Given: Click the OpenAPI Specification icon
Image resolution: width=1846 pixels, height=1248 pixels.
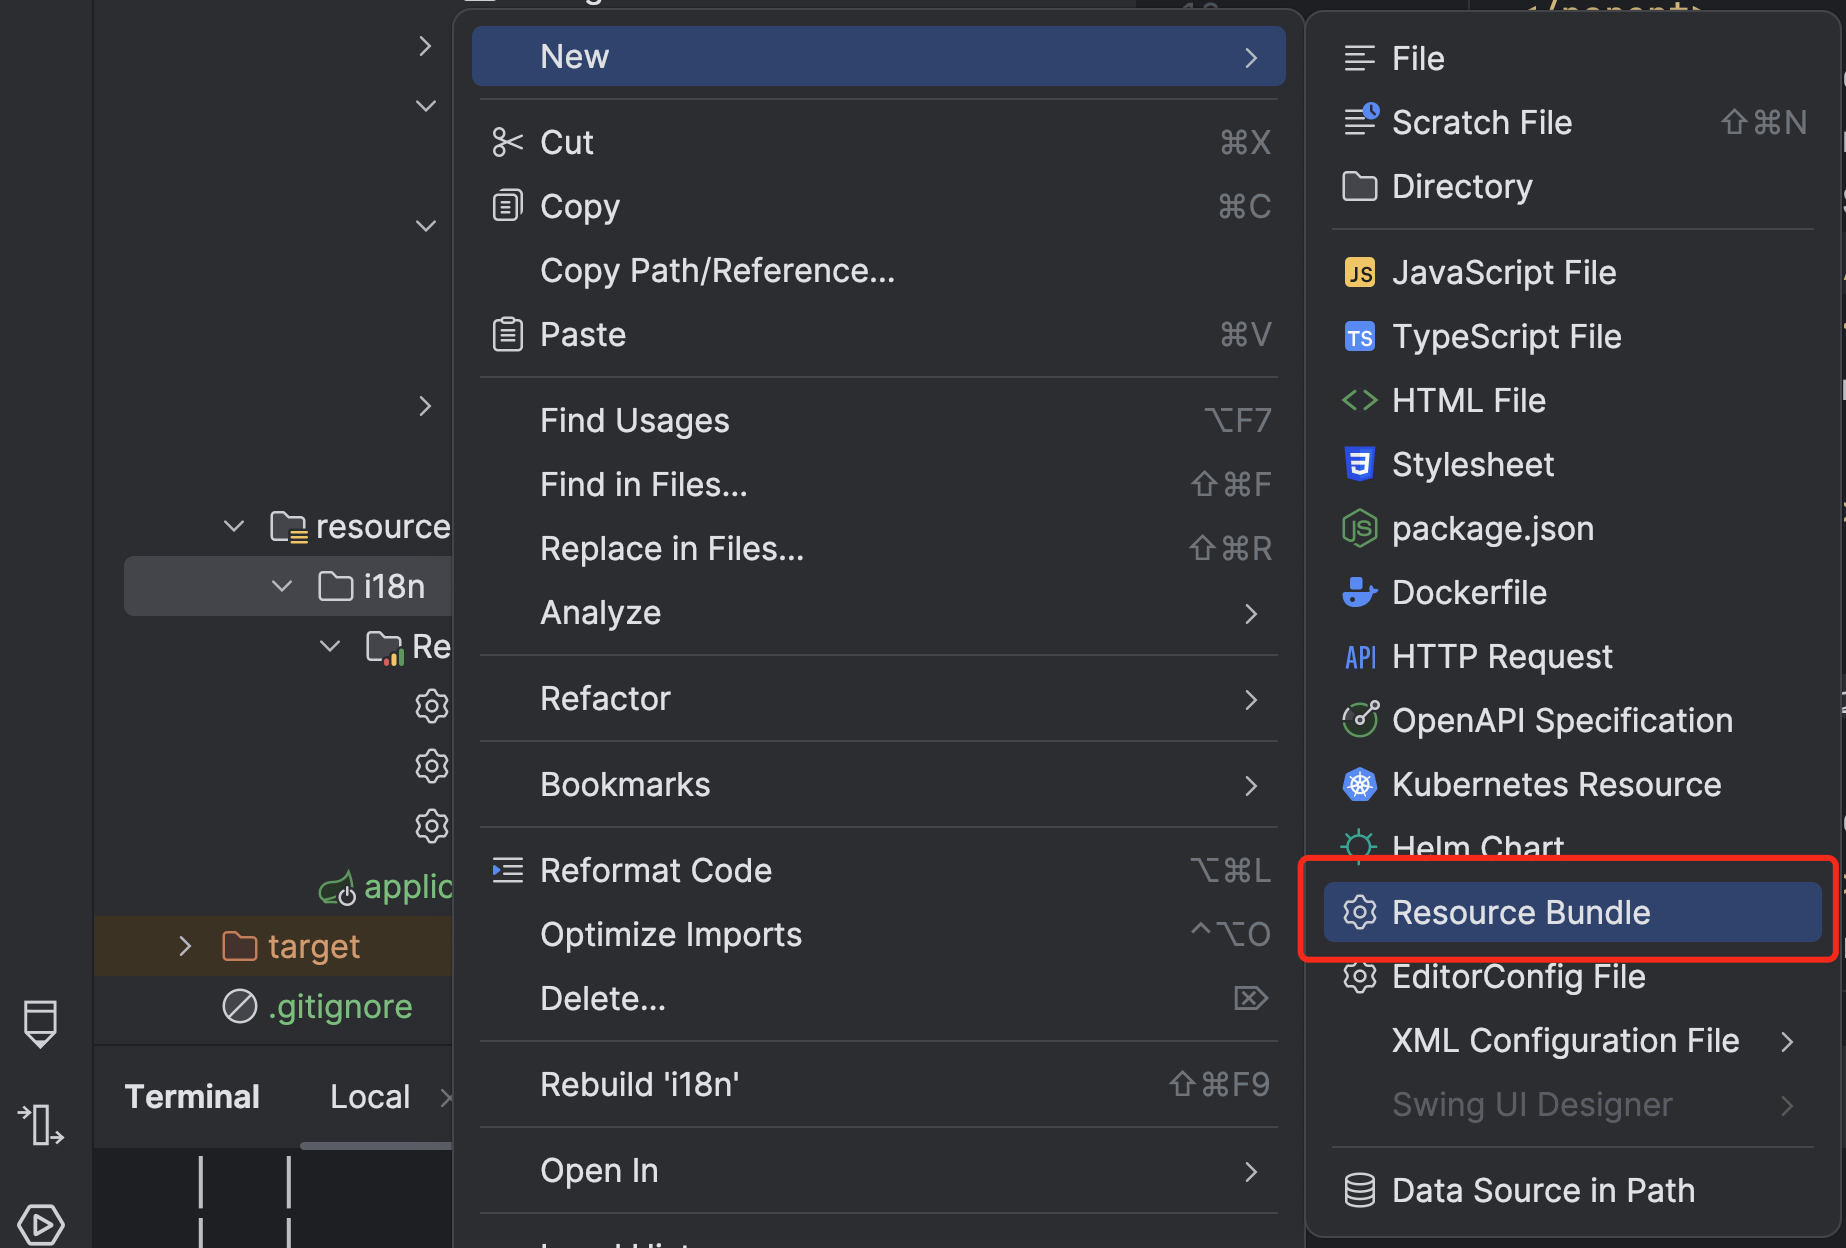Looking at the screenshot, I should [x=1359, y=720].
